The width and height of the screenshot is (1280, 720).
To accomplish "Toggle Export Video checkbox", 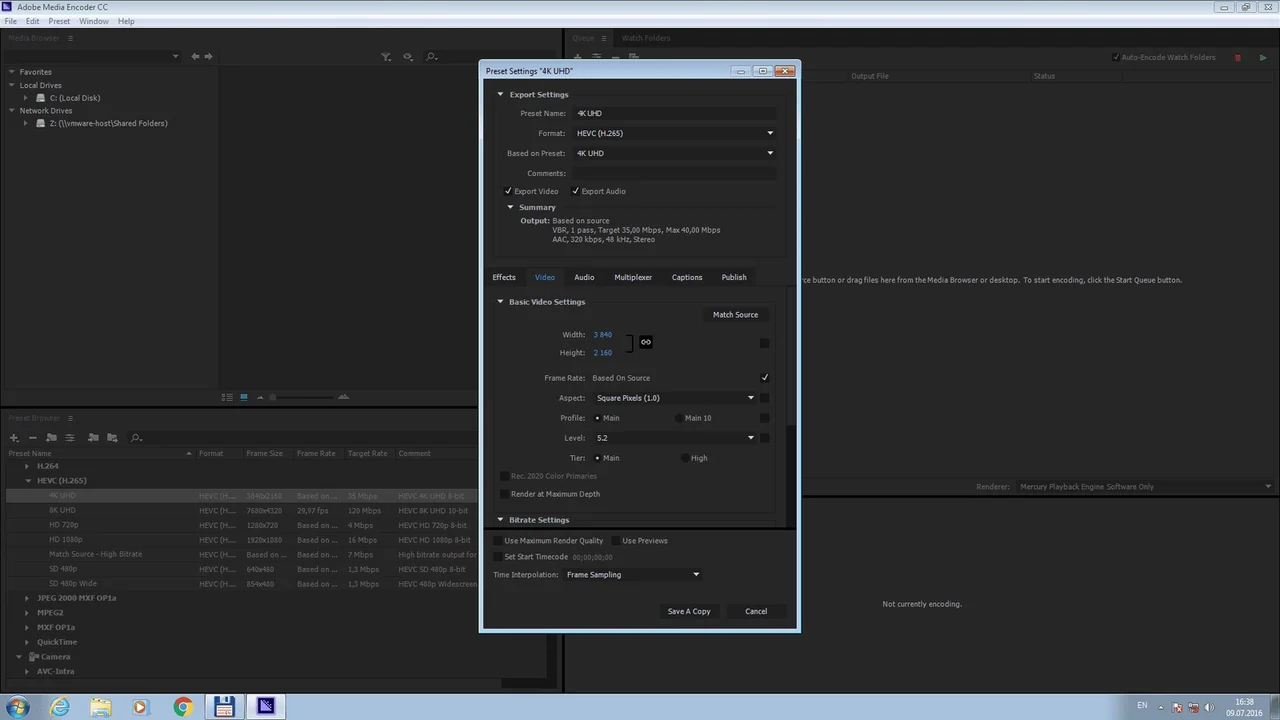I will pyautogui.click(x=508, y=191).
